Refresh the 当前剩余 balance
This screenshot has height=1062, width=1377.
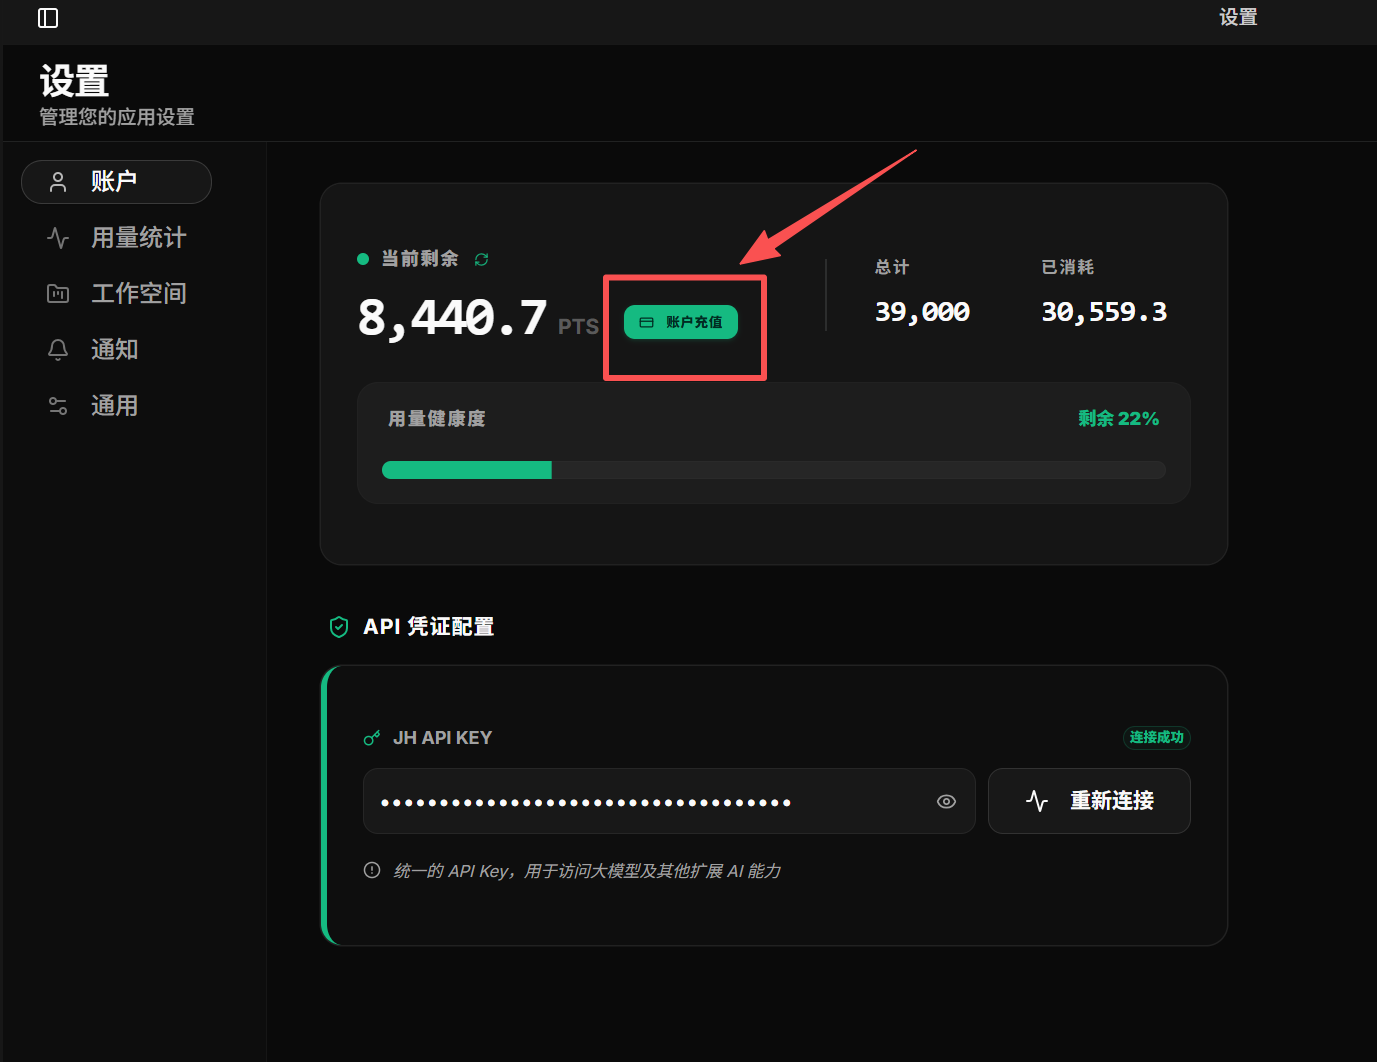(481, 259)
